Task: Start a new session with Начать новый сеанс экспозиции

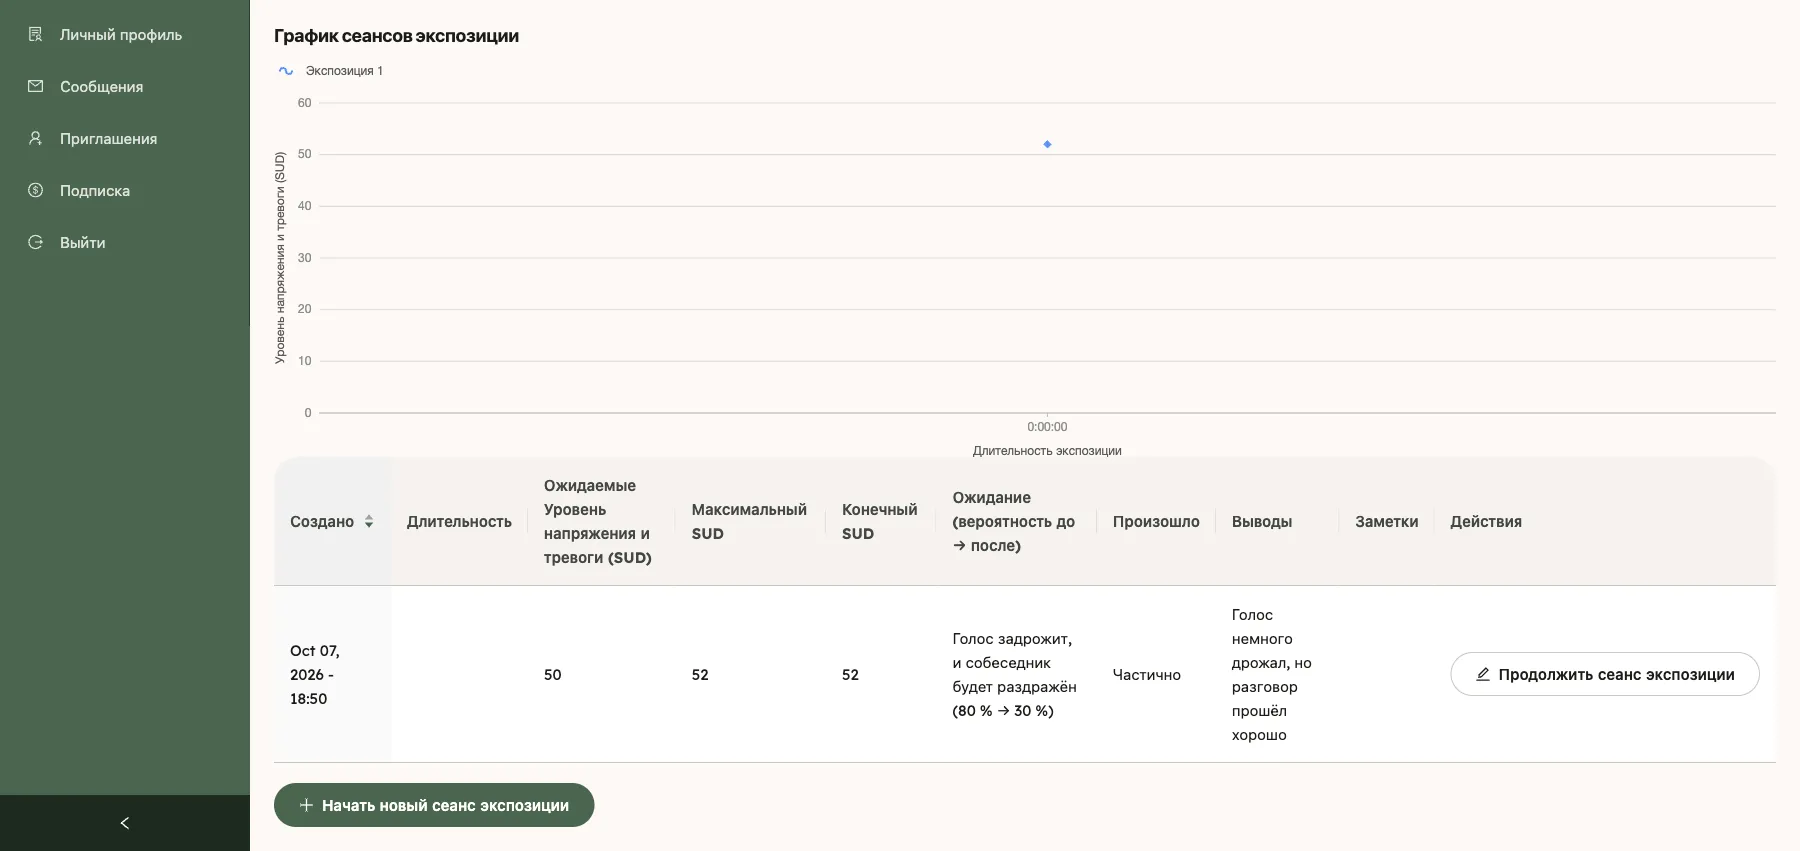Action: coord(434,805)
